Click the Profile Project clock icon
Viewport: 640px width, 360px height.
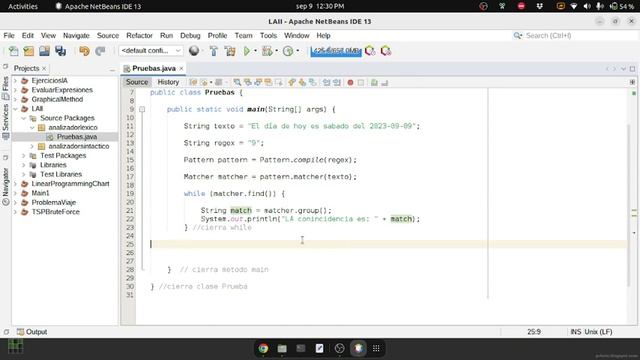tap(288, 51)
